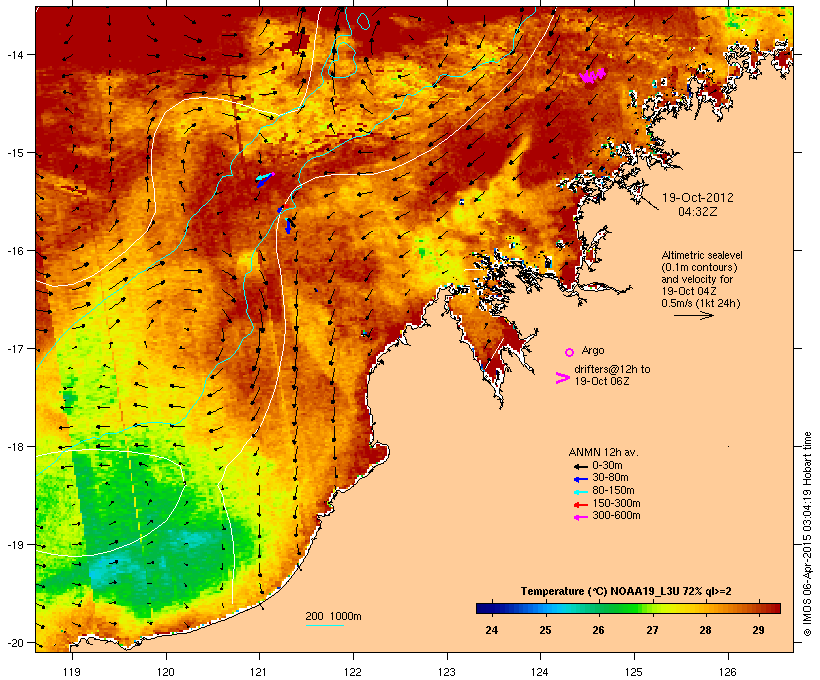Click the color bar tick label 28
Image resolution: width=820 pixels, height=680 pixels.
(x=705, y=630)
